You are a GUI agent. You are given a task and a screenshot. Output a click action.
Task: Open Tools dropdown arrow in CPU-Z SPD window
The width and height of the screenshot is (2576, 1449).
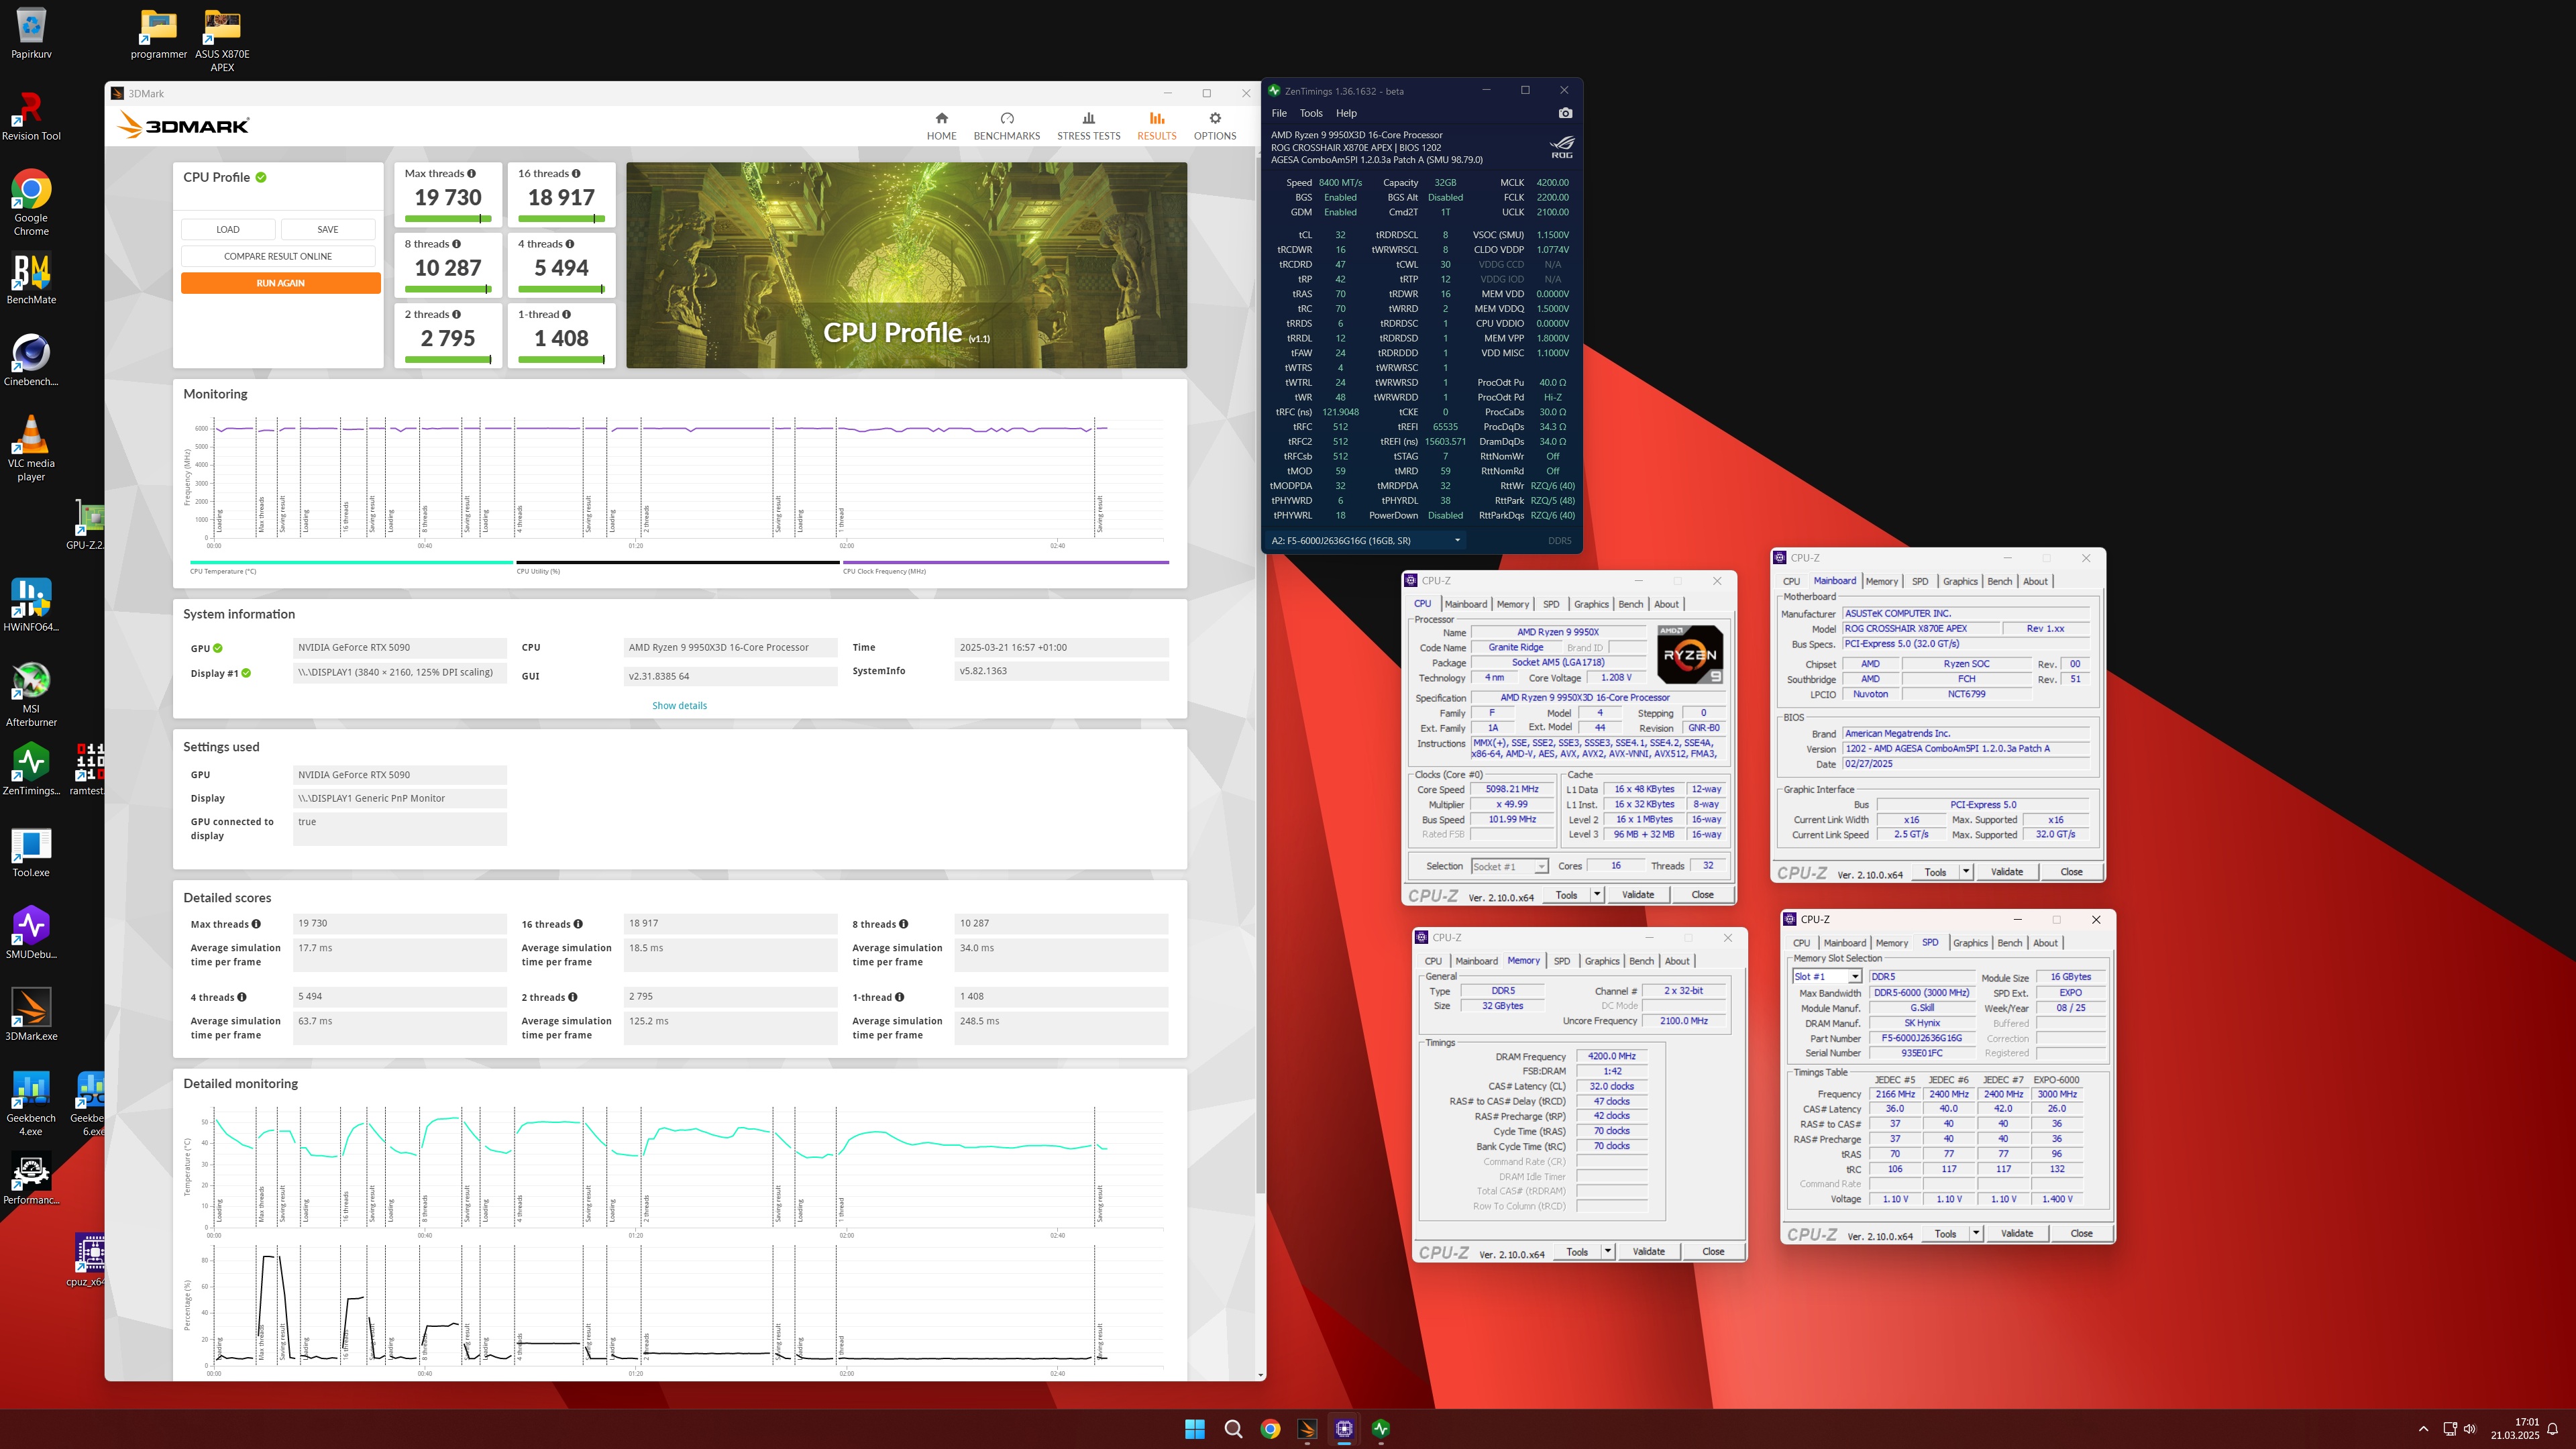click(1976, 1234)
